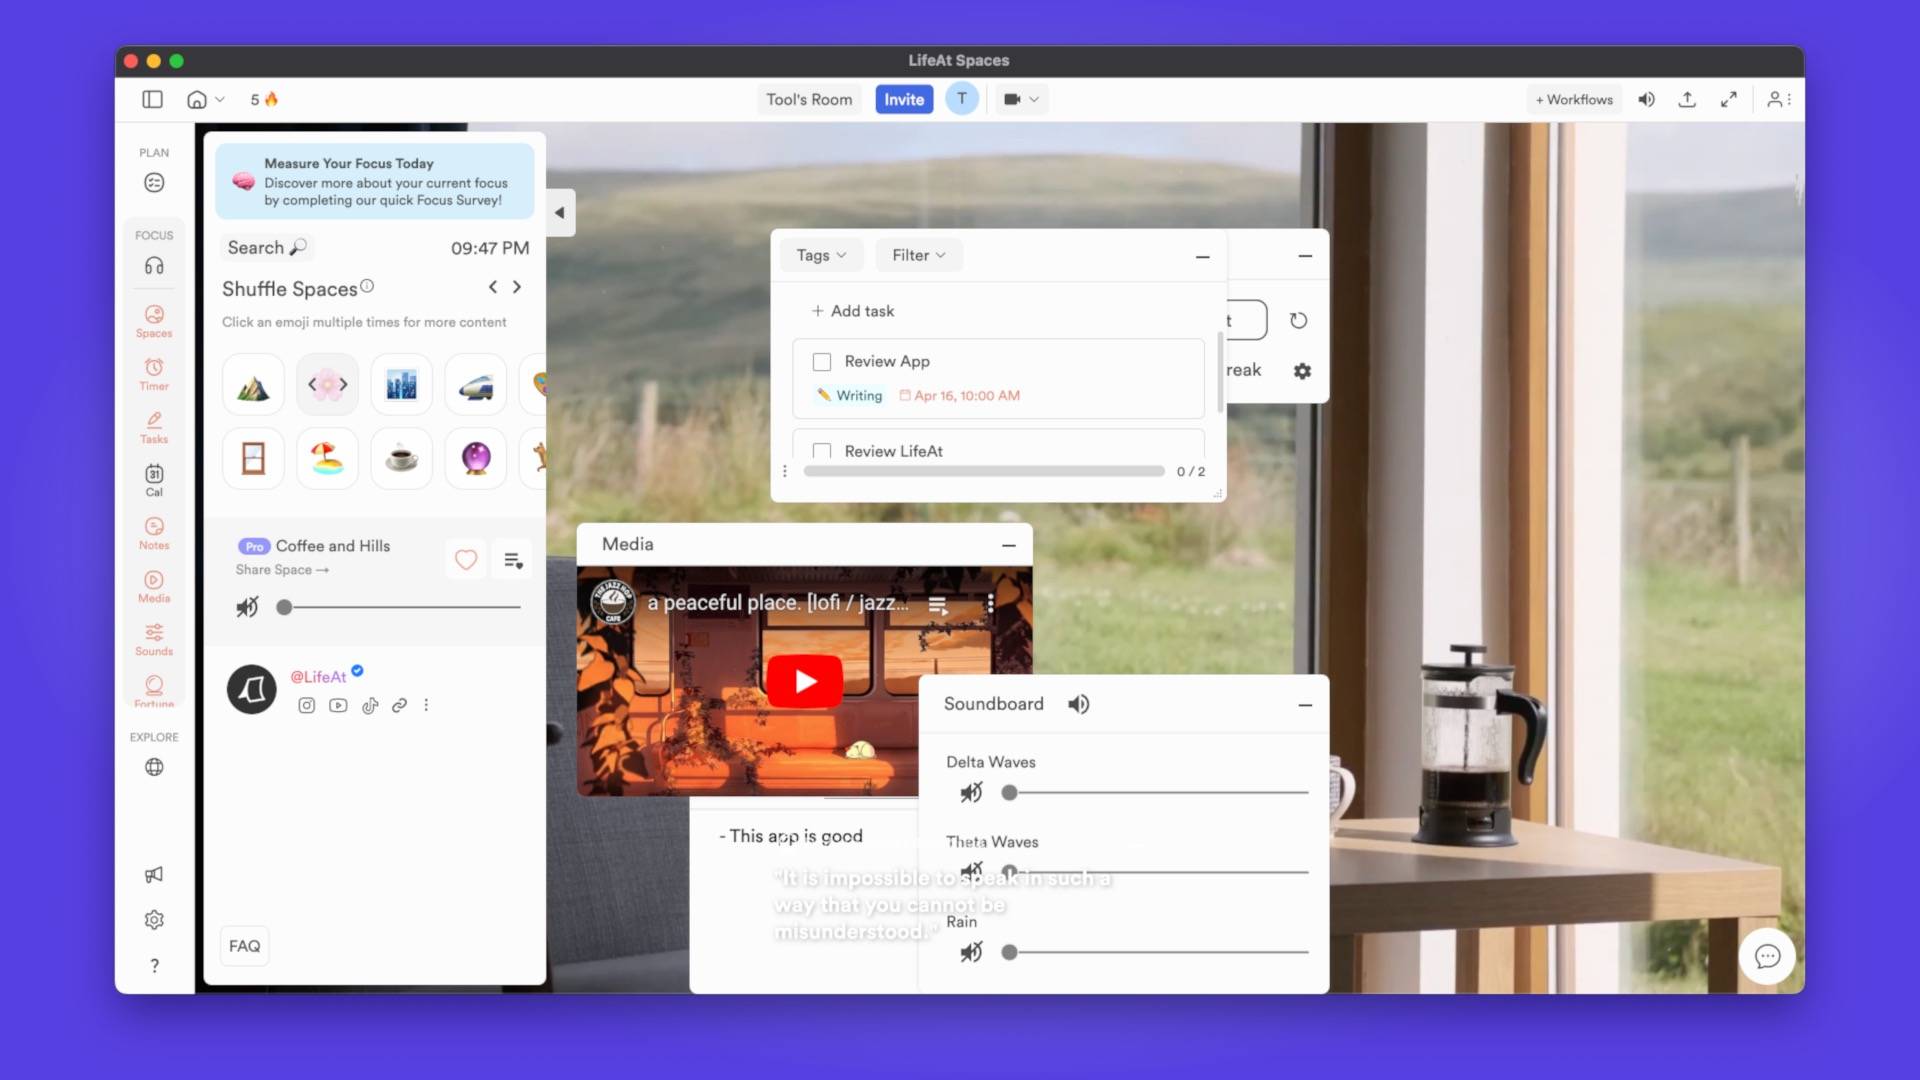Open the Tasks sidebar tool
The image size is (1920, 1080).
(x=154, y=427)
